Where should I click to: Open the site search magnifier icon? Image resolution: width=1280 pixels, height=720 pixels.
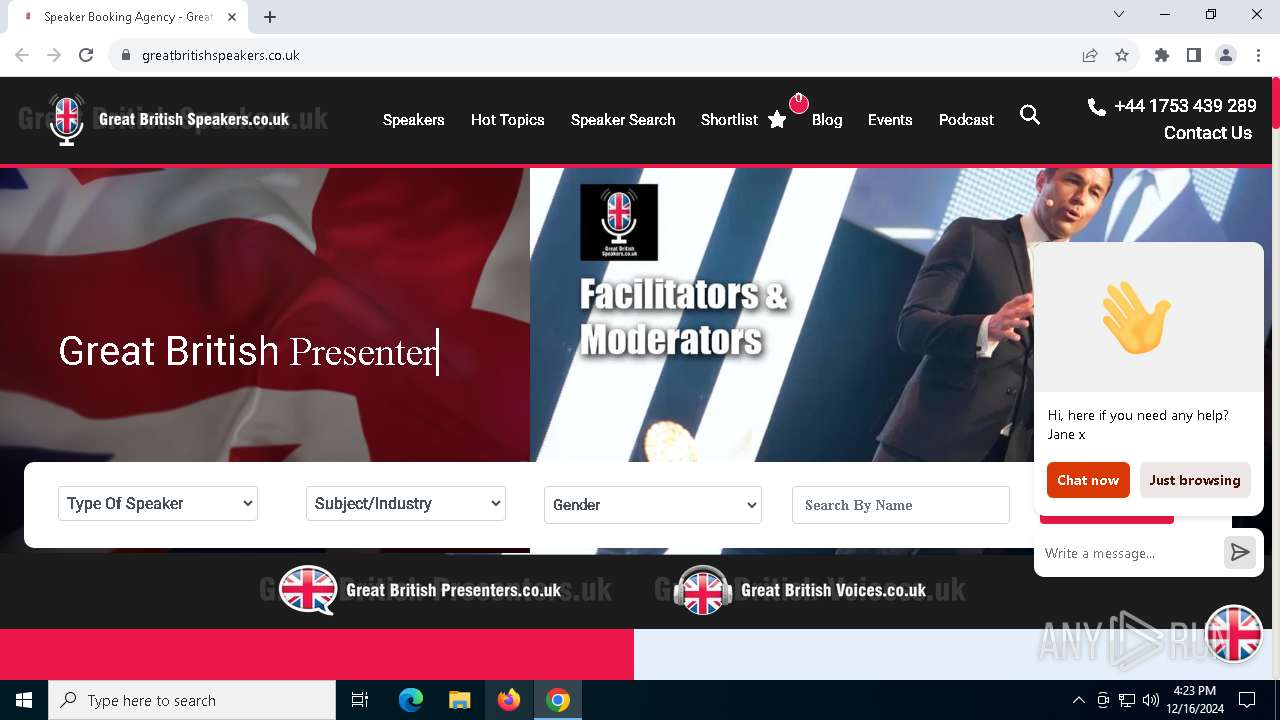point(1030,115)
